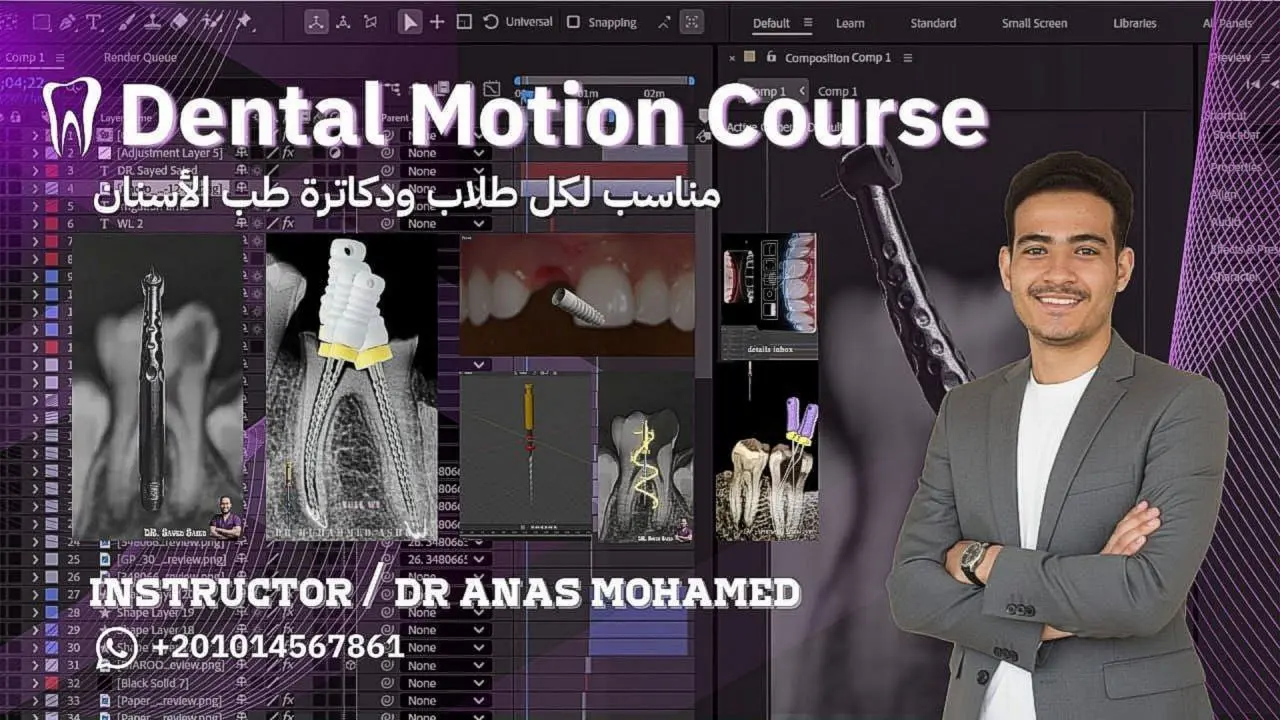The image size is (1280, 720).
Task: Click label color of Black Solid 7
Action: click(51, 682)
